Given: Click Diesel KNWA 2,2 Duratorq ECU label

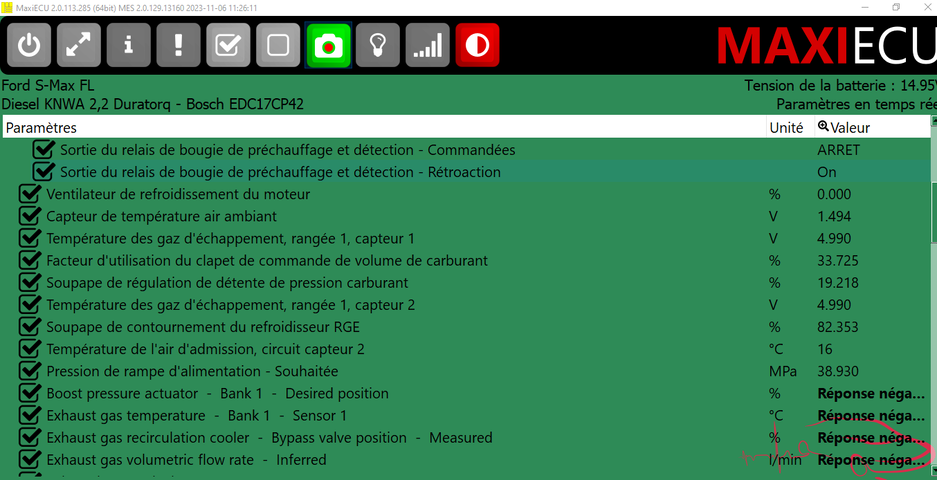Looking at the screenshot, I should click(x=152, y=105).
